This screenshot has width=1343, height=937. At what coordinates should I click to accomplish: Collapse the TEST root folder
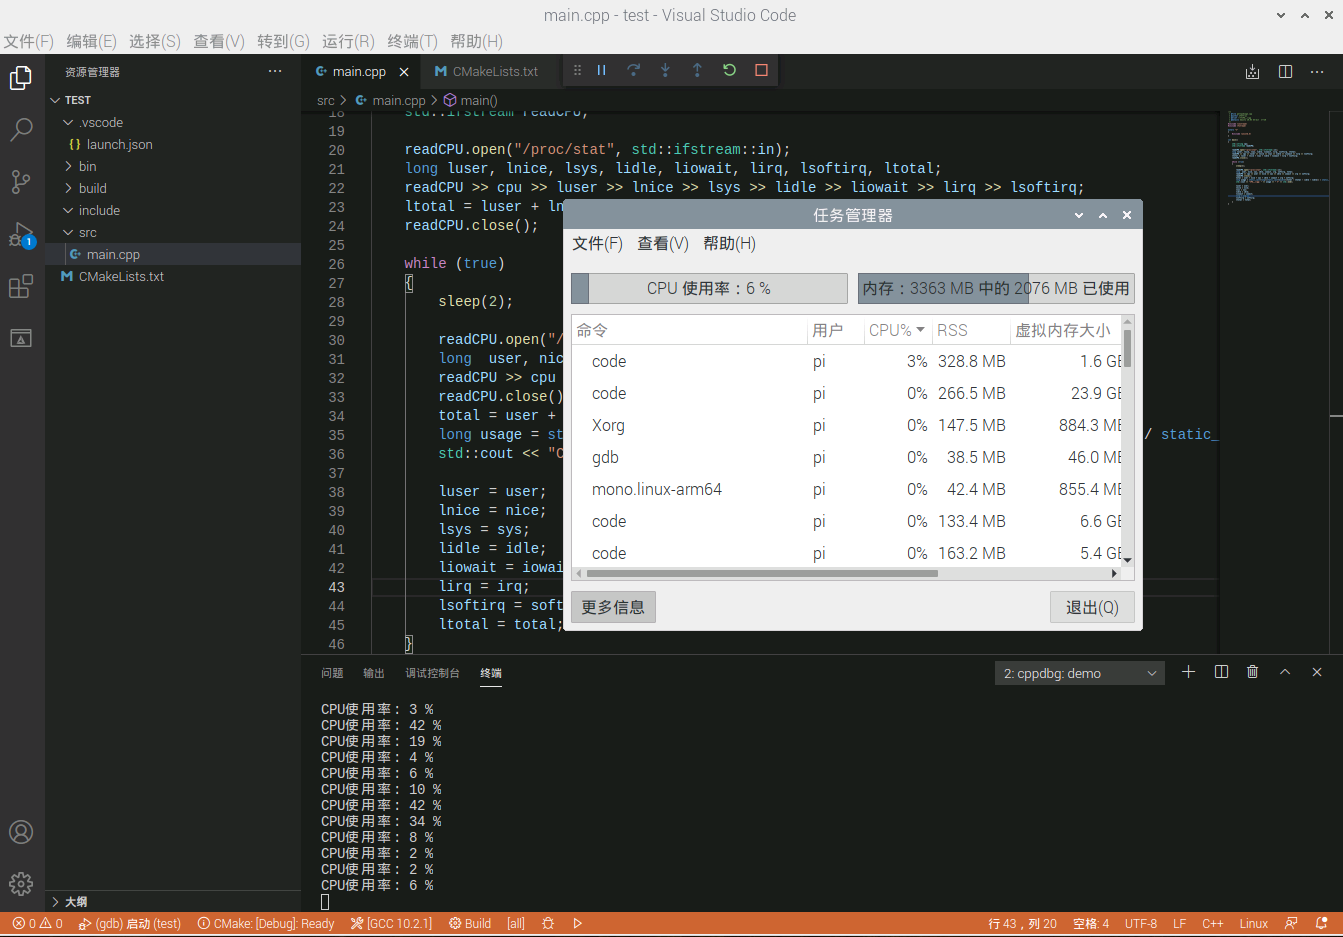tap(55, 100)
